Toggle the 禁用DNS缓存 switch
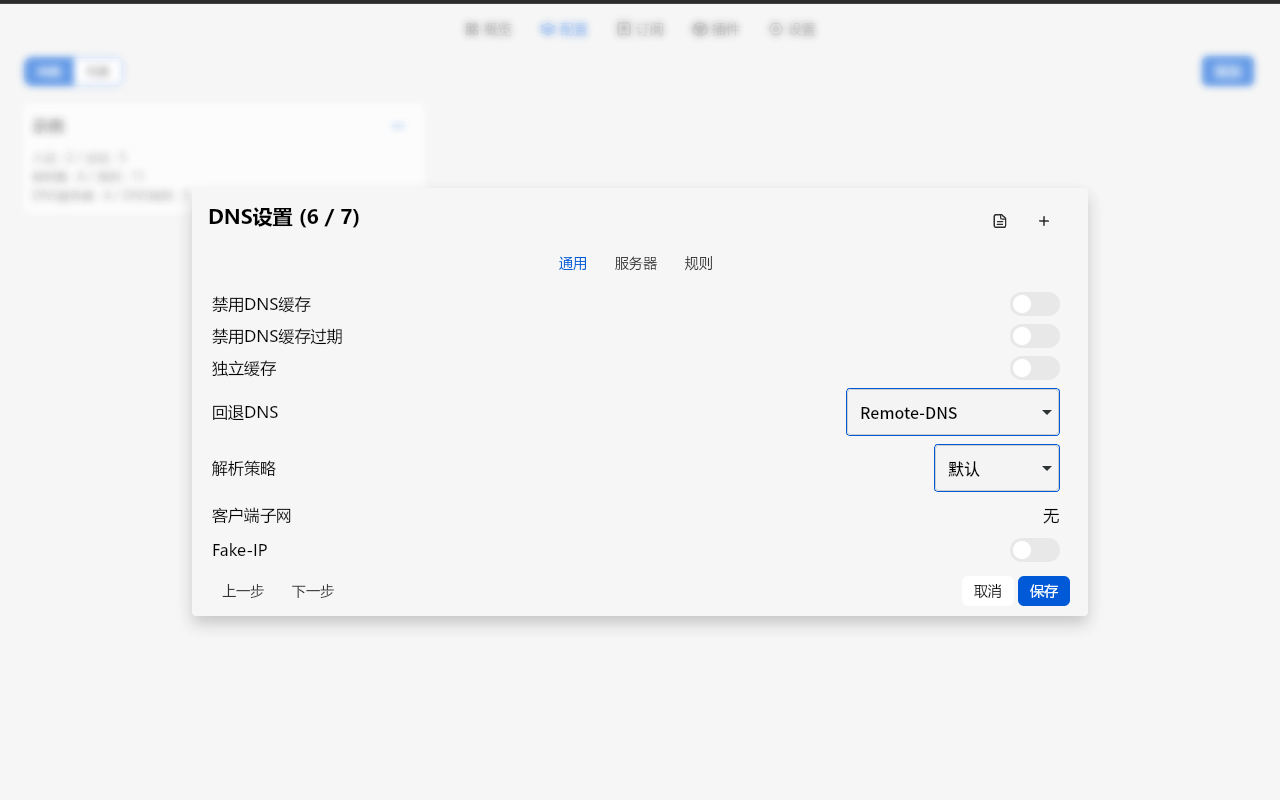 click(x=1035, y=304)
